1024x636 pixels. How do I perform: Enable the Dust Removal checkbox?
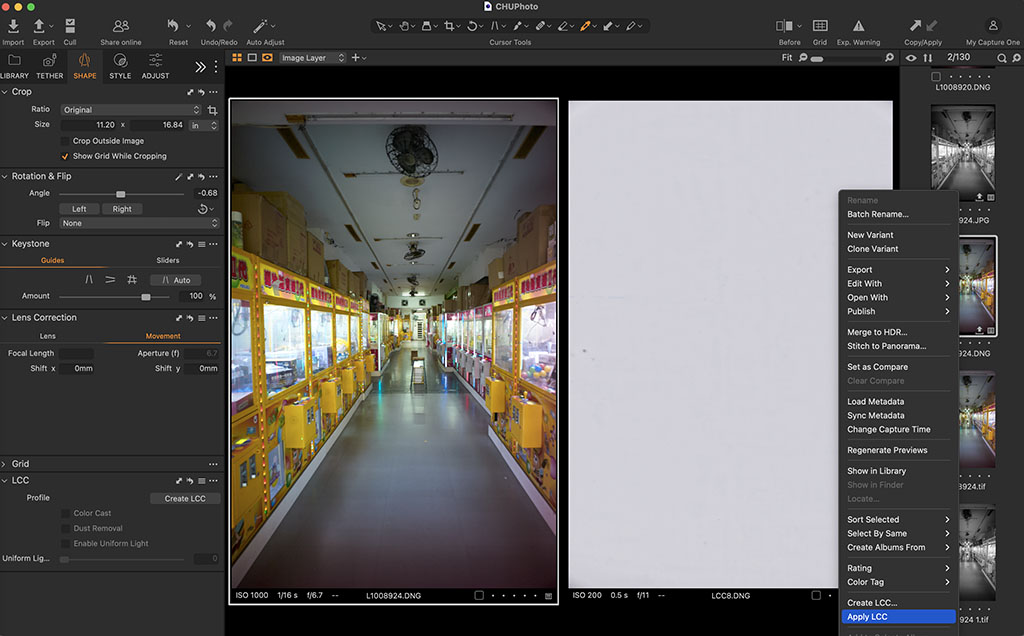click(66, 528)
